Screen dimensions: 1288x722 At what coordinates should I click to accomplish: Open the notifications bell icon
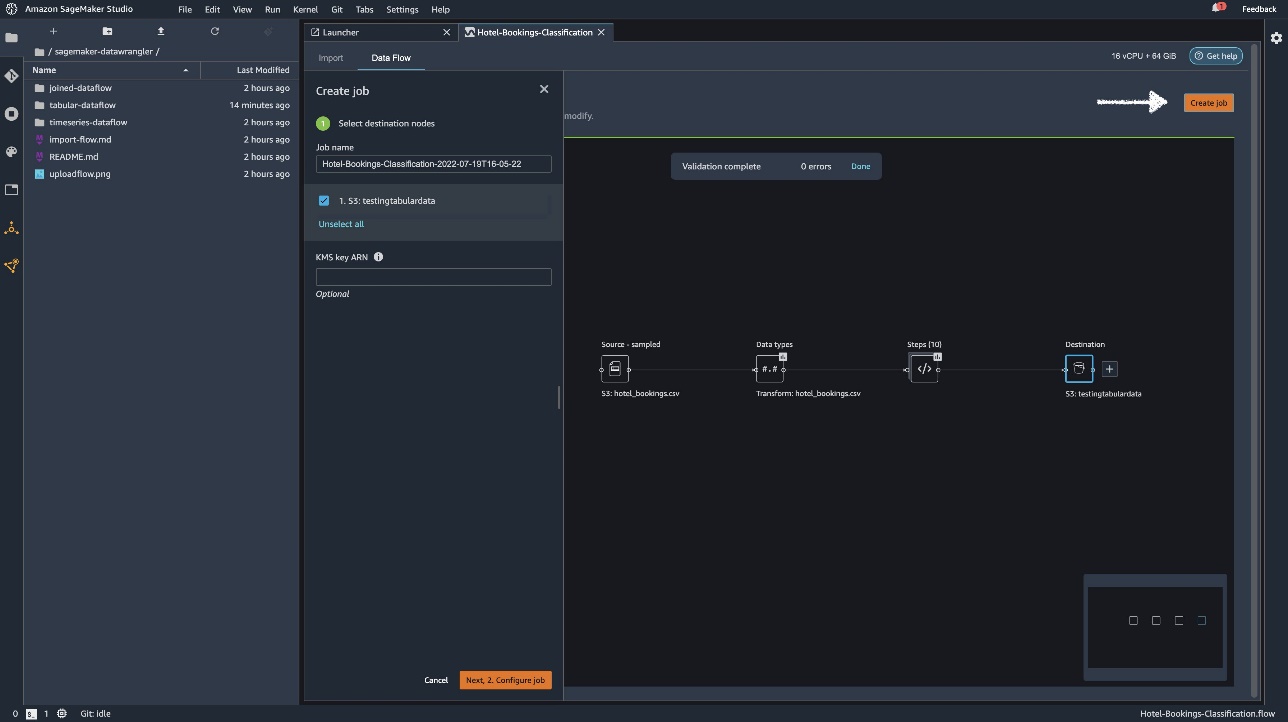pyautogui.click(x=1218, y=8)
